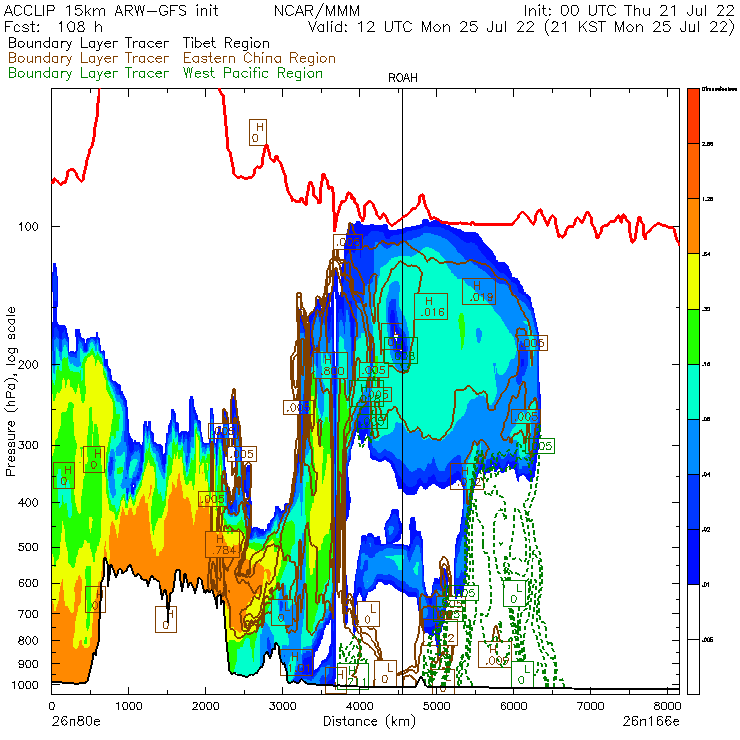Viewport: 740px width, 740px height.
Task: Click the 'ACCLIP 15km ARW-GFS init' title
Action: click(x=111, y=10)
